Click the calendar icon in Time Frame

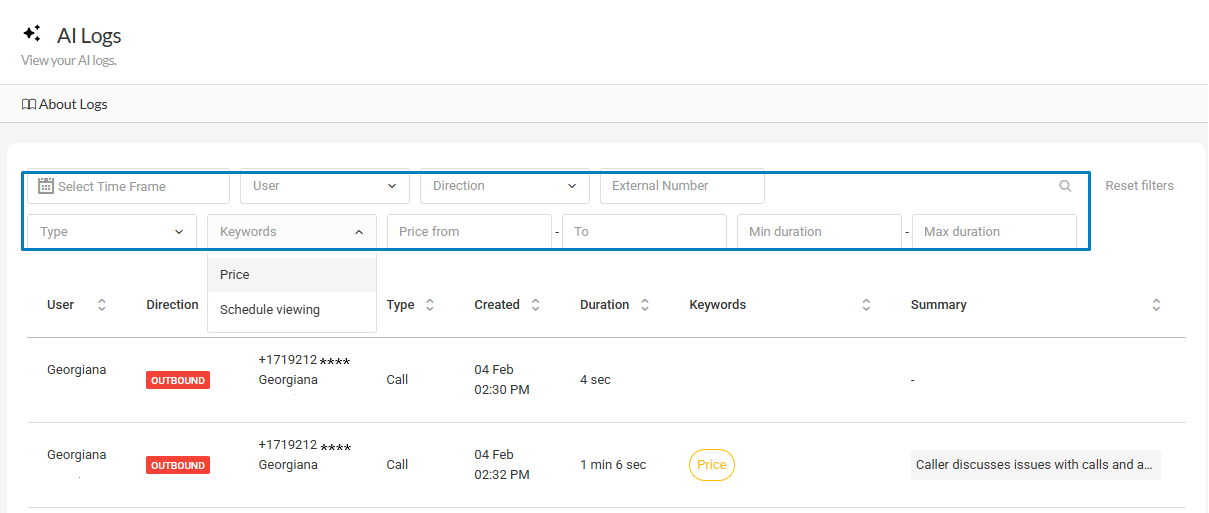45,186
